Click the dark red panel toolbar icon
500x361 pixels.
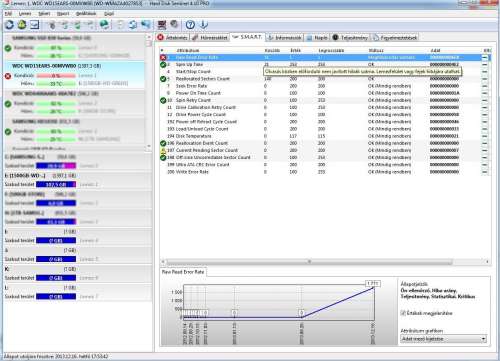click(x=162, y=25)
